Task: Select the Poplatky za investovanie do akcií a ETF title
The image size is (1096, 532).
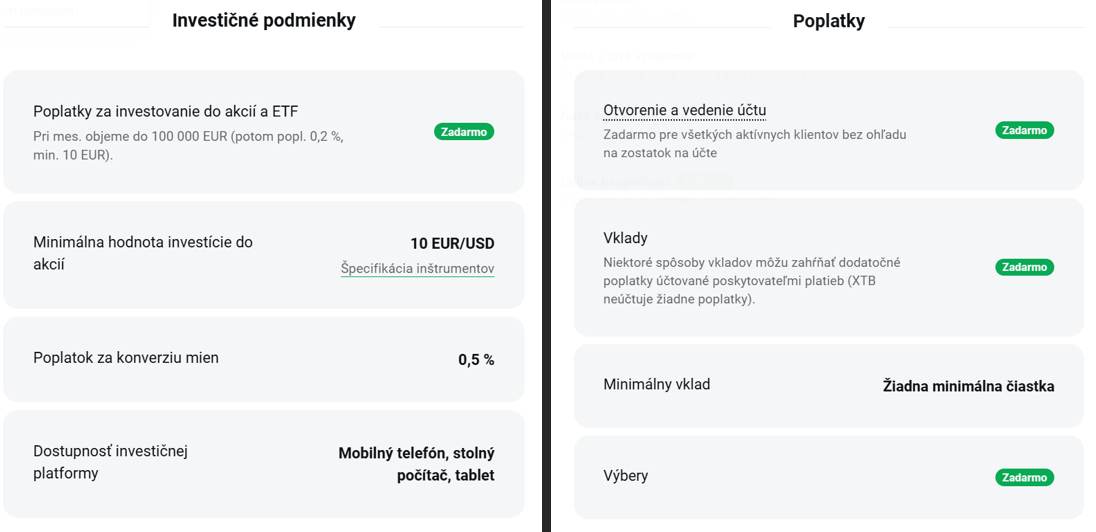Action: [165, 111]
